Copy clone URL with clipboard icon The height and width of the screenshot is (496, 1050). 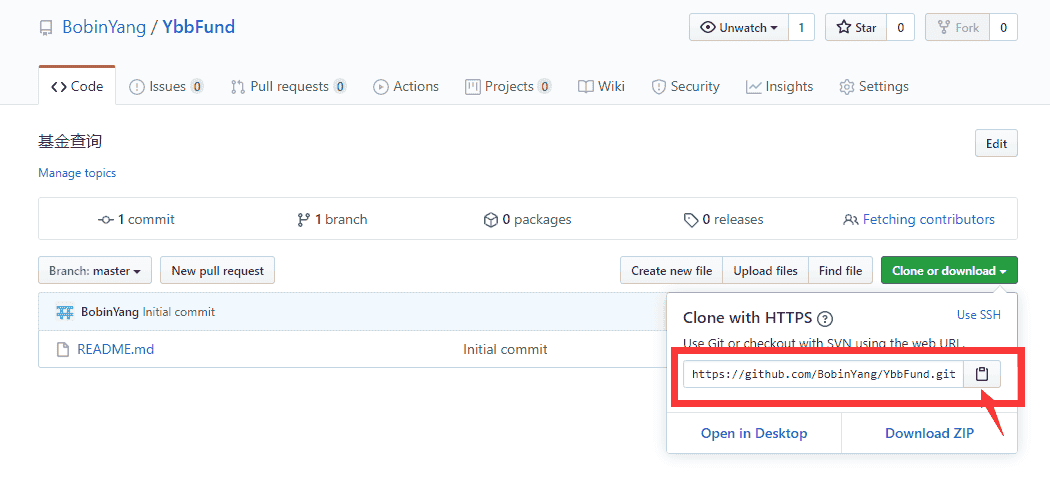point(982,374)
